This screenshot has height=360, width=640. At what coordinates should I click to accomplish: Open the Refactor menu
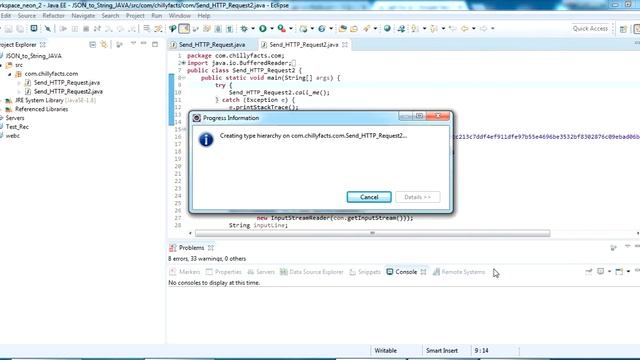coord(53,16)
